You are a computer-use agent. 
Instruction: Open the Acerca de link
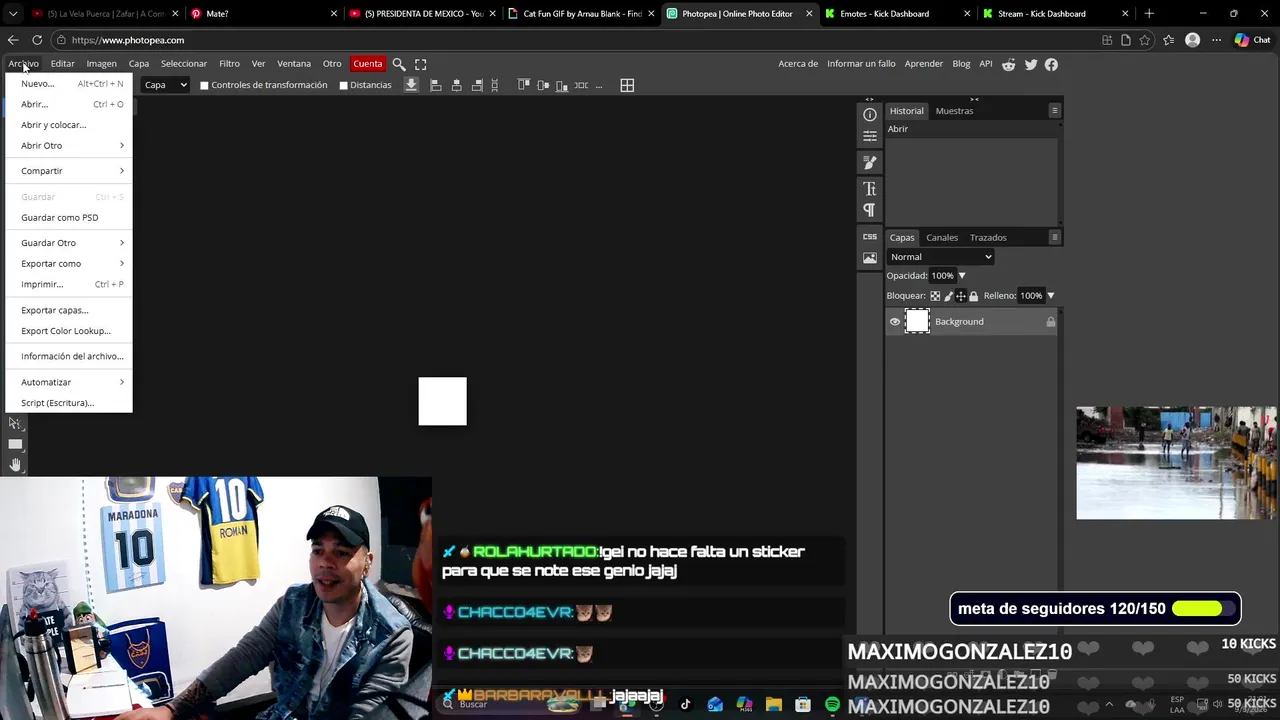point(798,64)
